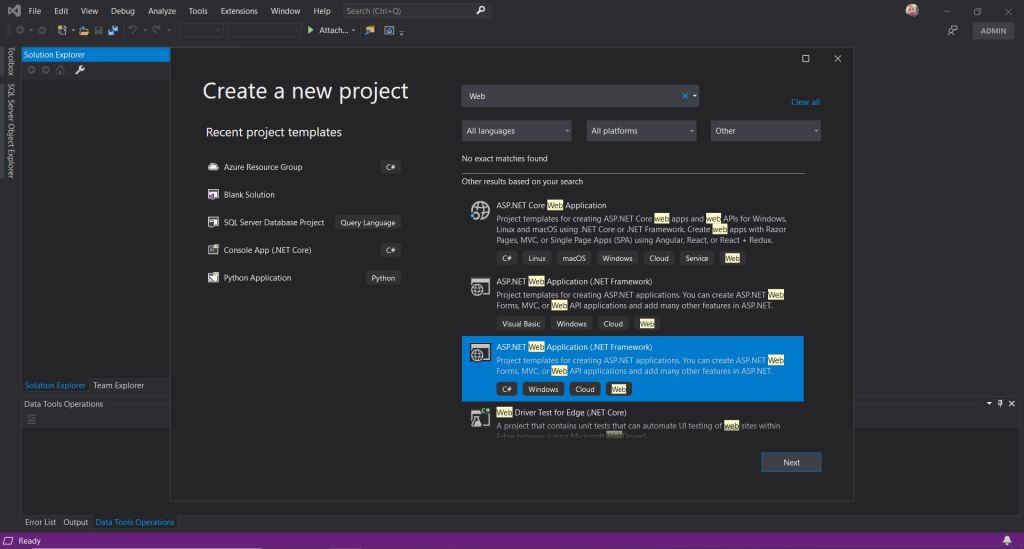Click the Open File folder toolbar icon
The image size is (1024, 549).
coord(85,30)
